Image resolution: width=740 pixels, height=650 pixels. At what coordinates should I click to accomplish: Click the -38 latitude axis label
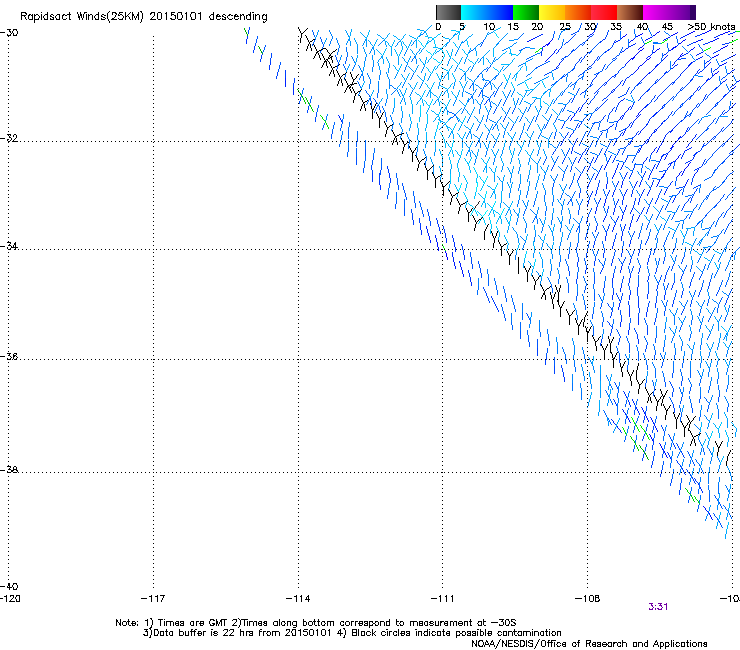tap(9, 470)
